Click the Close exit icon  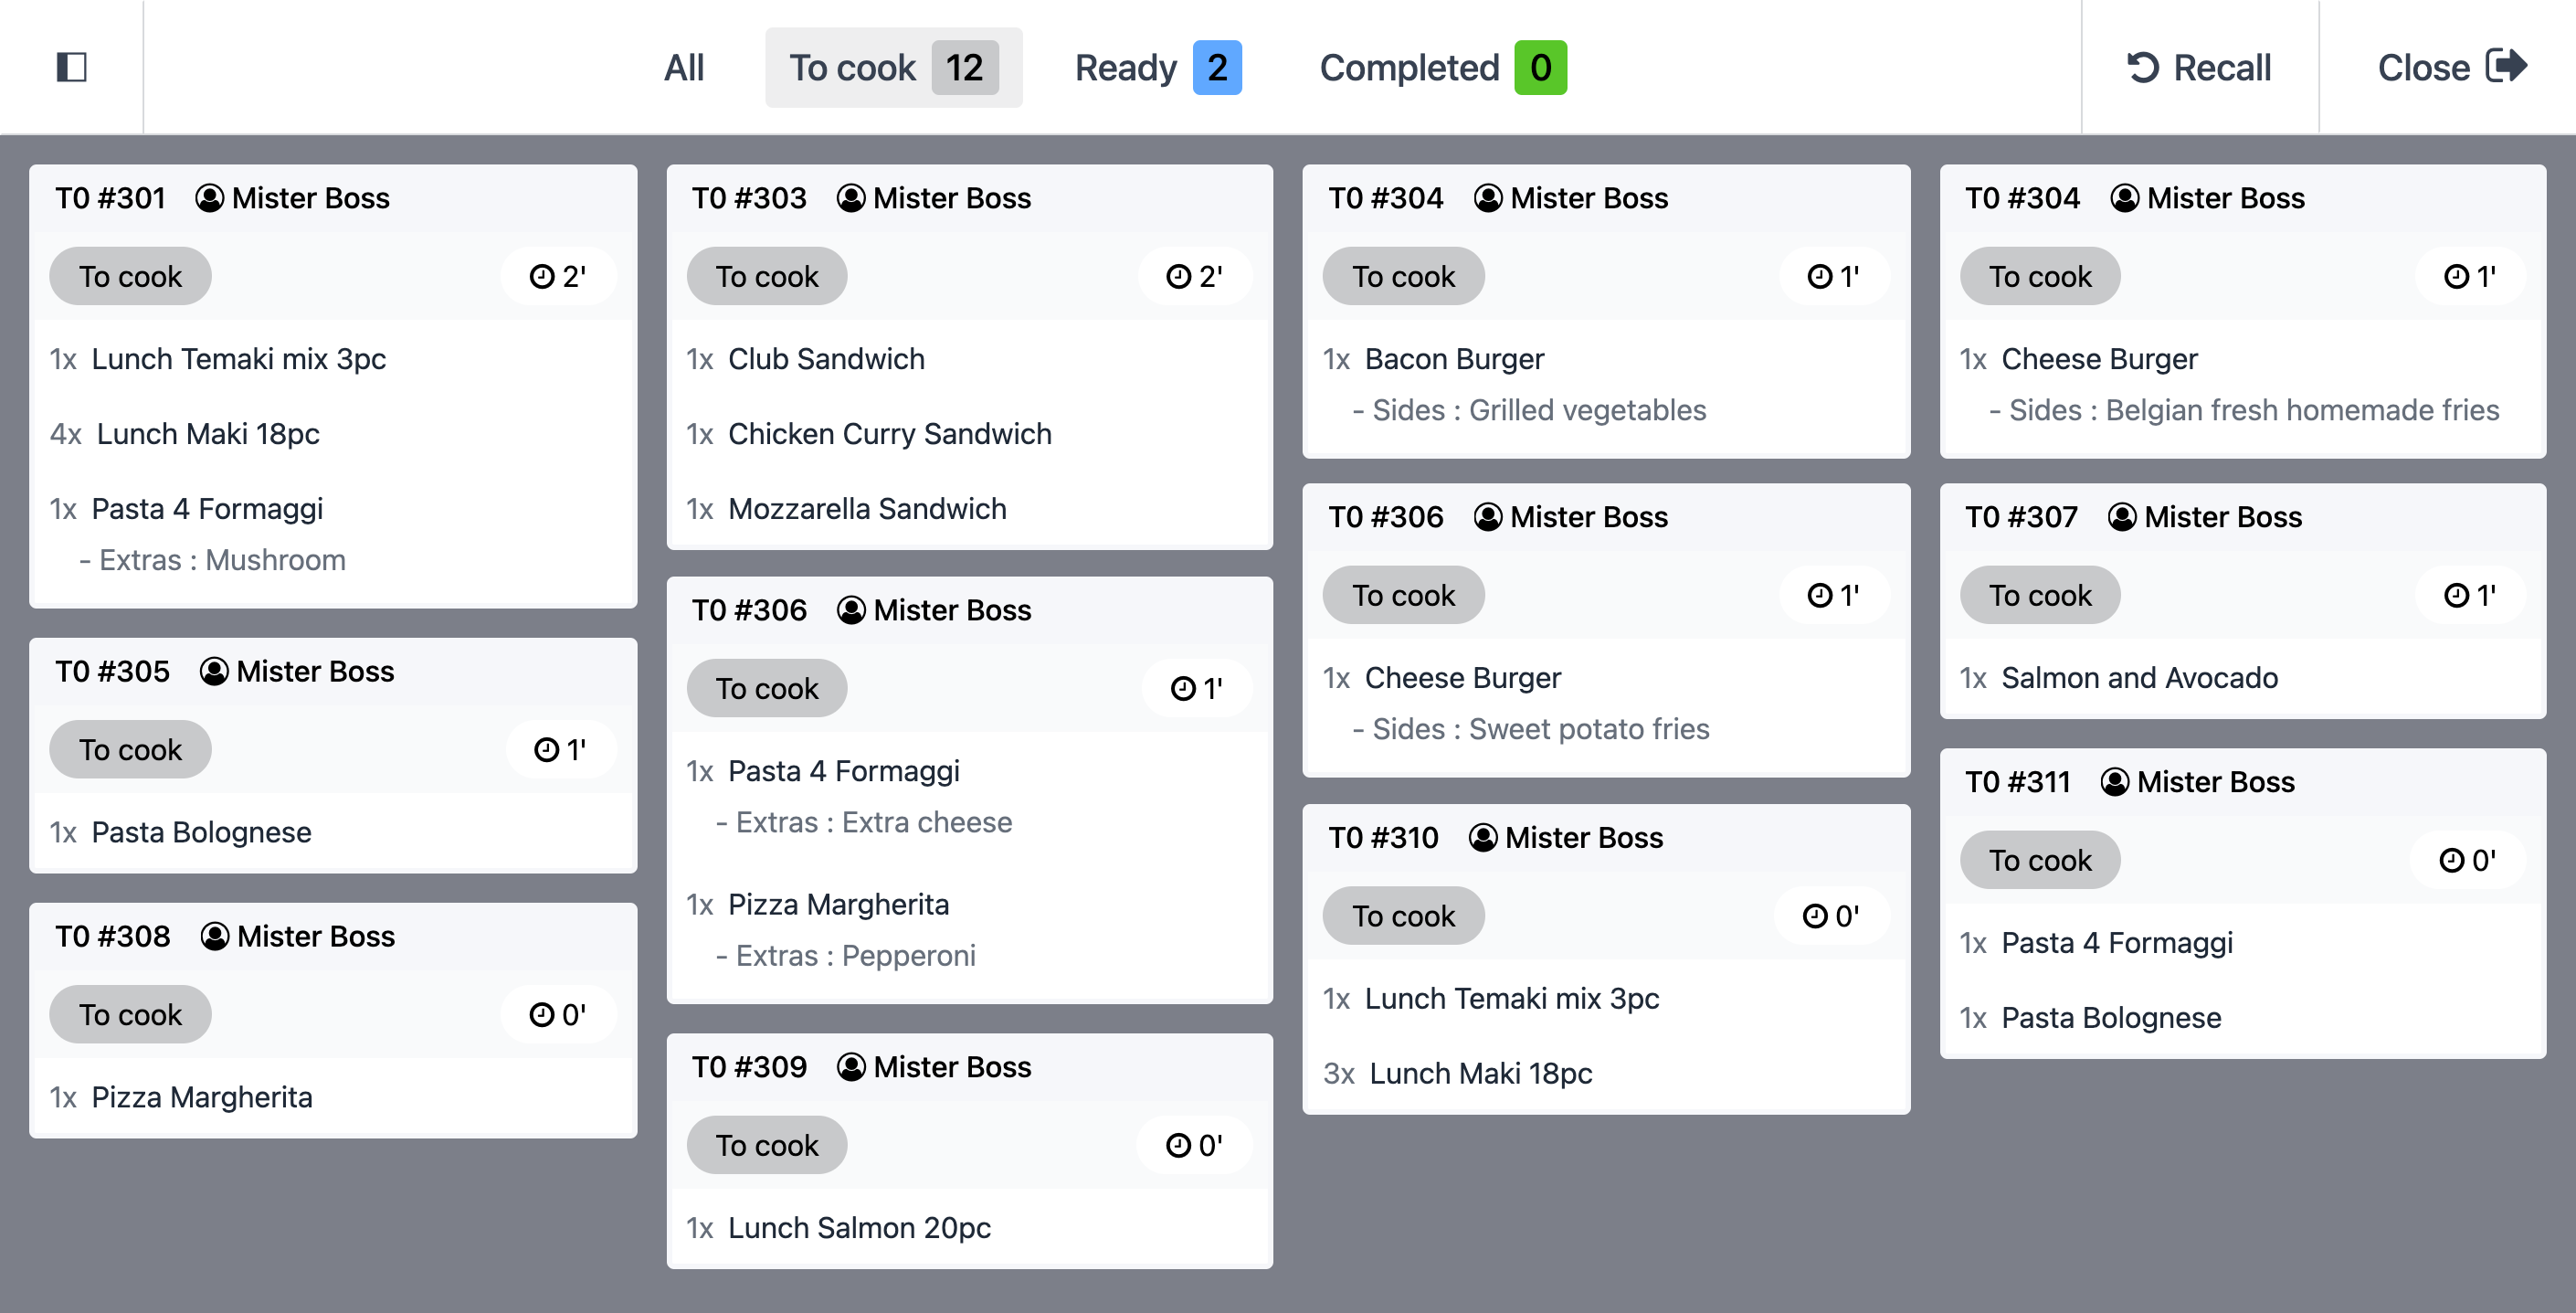tap(2506, 66)
